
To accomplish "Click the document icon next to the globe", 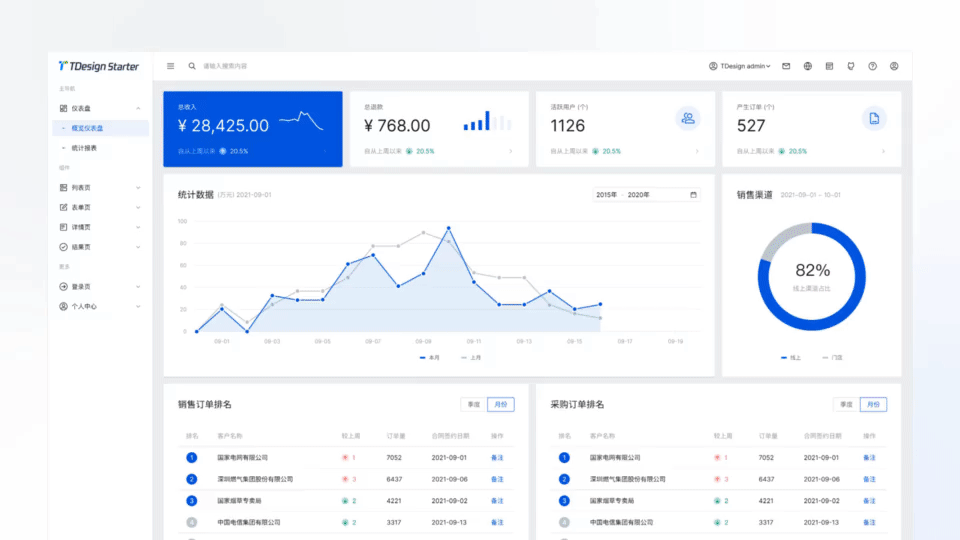I will click(x=829, y=66).
